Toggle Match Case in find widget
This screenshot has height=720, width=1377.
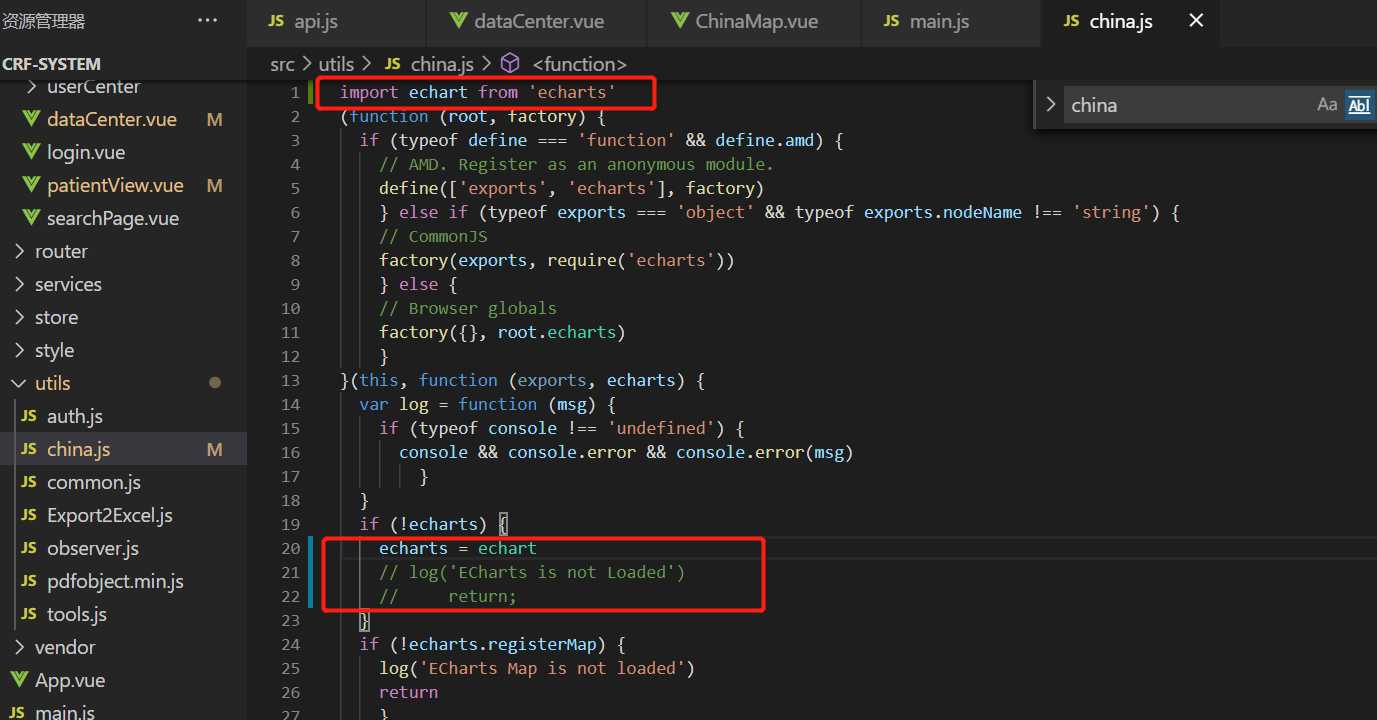tap(1327, 105)
